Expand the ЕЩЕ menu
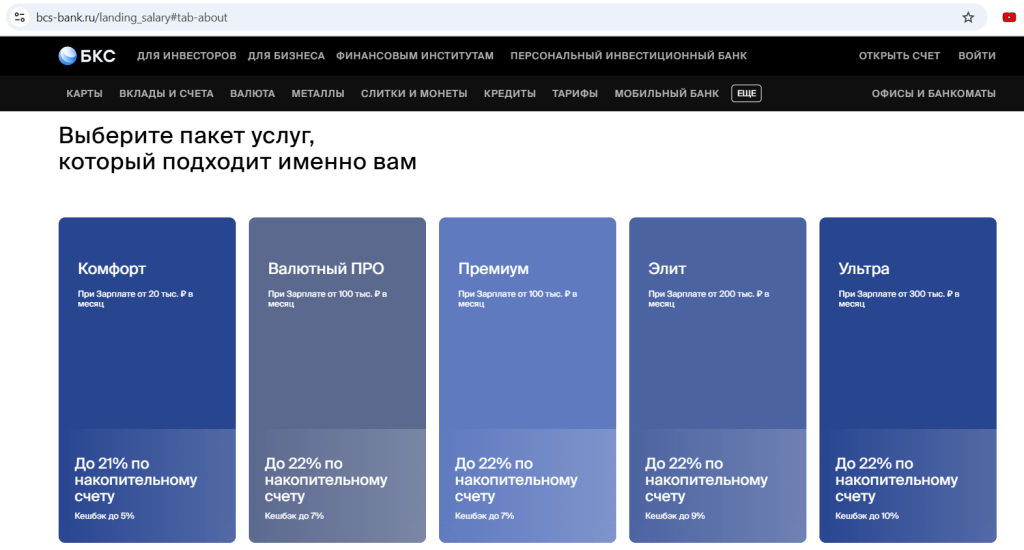Screen dimensions: 1024x550 pos(746,93)
